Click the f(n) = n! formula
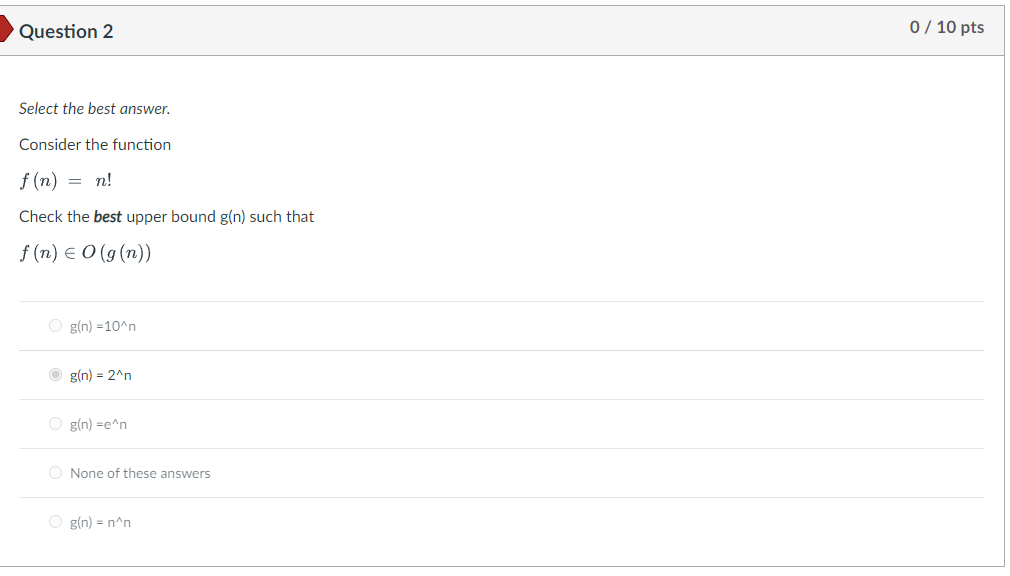 (66, 181)
